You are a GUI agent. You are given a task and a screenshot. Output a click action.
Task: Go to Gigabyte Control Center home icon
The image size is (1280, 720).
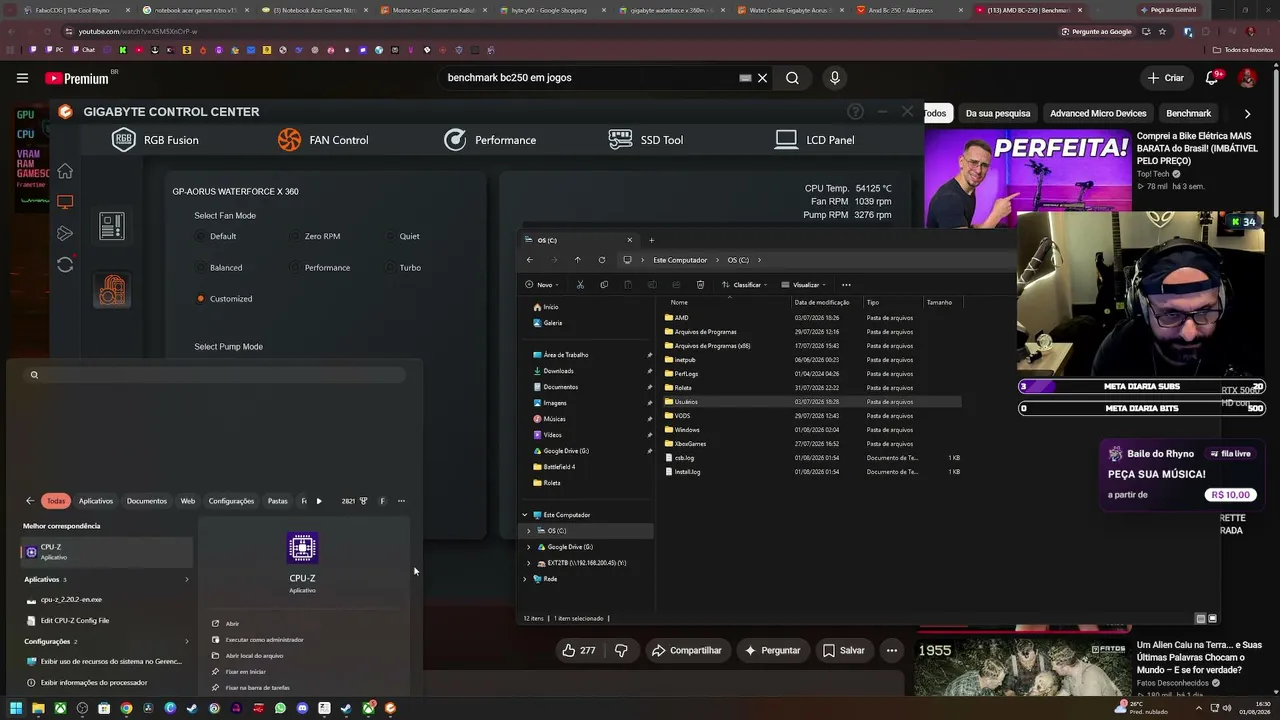[x=65, y=171]
